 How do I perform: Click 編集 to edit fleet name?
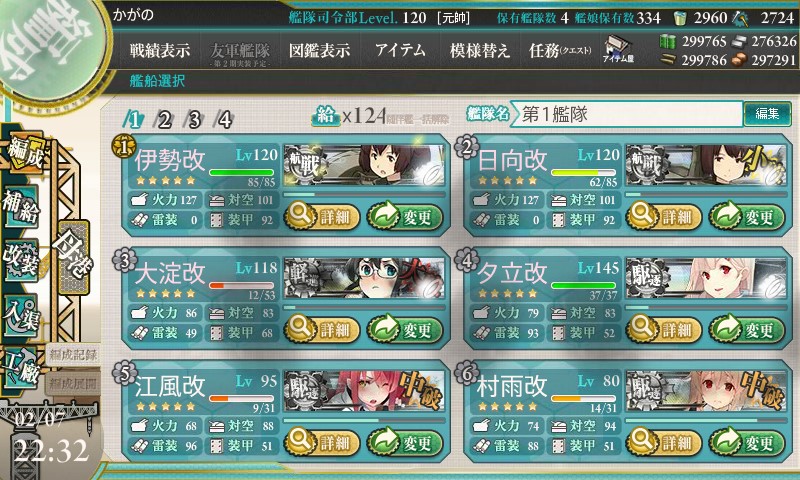coord(767,113)
